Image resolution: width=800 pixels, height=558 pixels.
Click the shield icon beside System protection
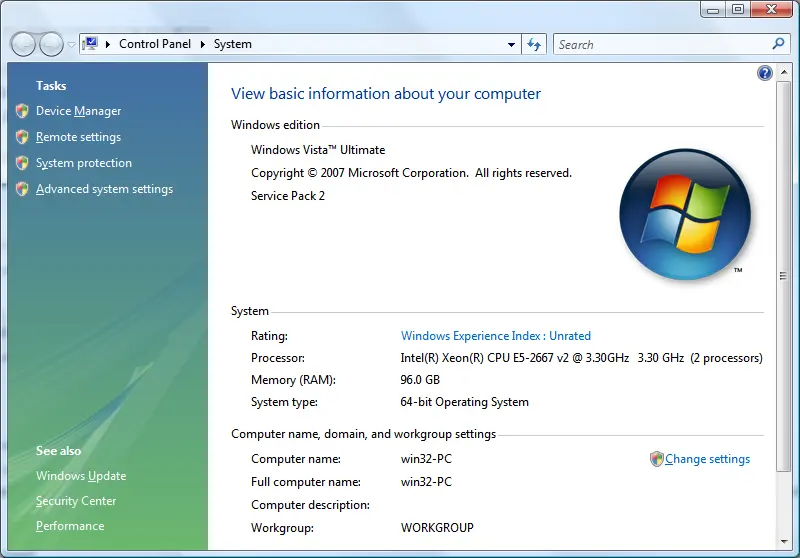pyautogui.click(x=22, y=163)
